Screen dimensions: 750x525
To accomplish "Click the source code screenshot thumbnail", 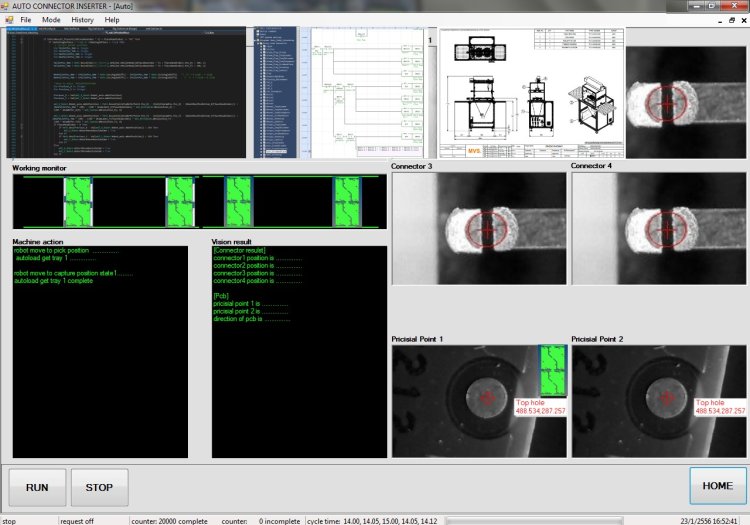I will coord(126,92).
